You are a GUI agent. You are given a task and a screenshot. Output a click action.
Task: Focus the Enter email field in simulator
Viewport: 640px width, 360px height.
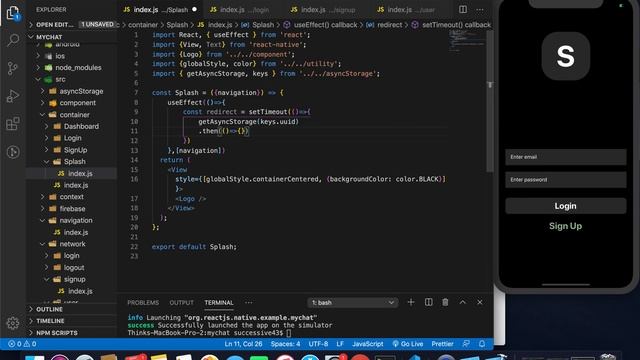tap(565, 157)
